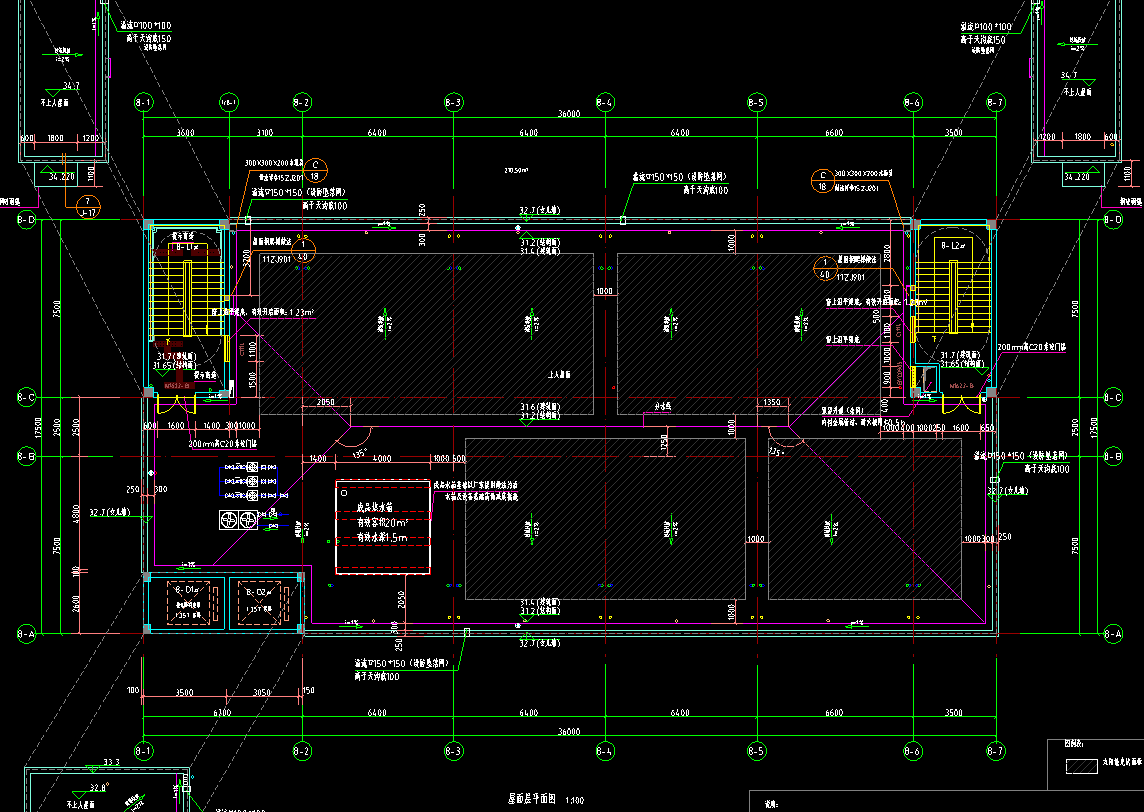
Task: Select the B-D2# elevator shaft symbol
Action: tap(265, 604)
